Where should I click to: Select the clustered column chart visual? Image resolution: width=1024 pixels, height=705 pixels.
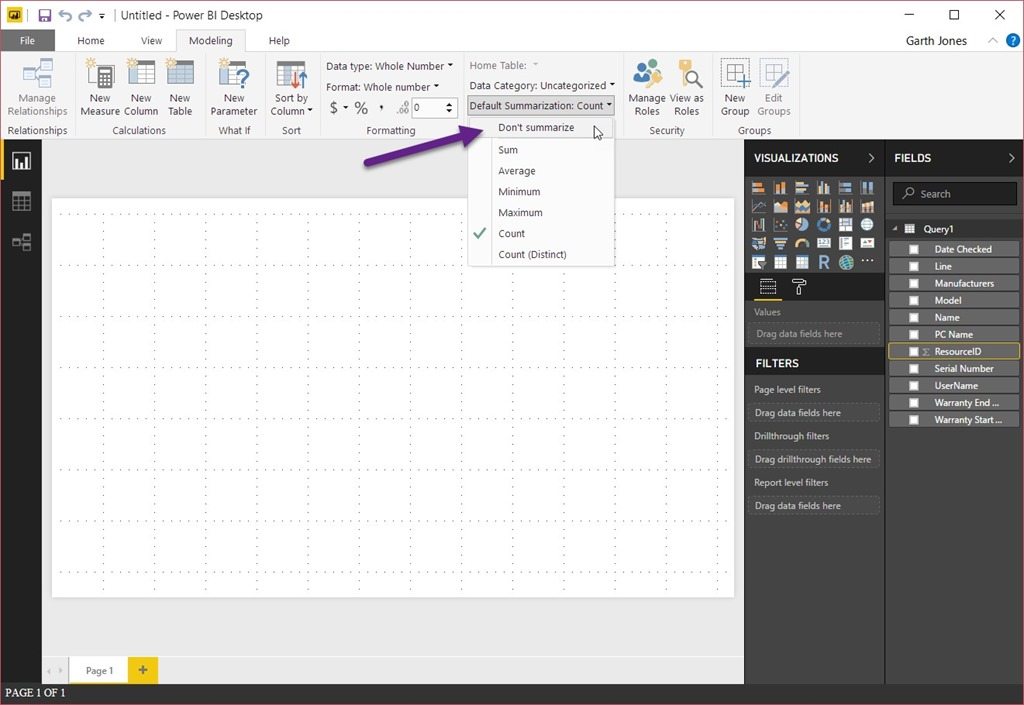pos(824,188)
